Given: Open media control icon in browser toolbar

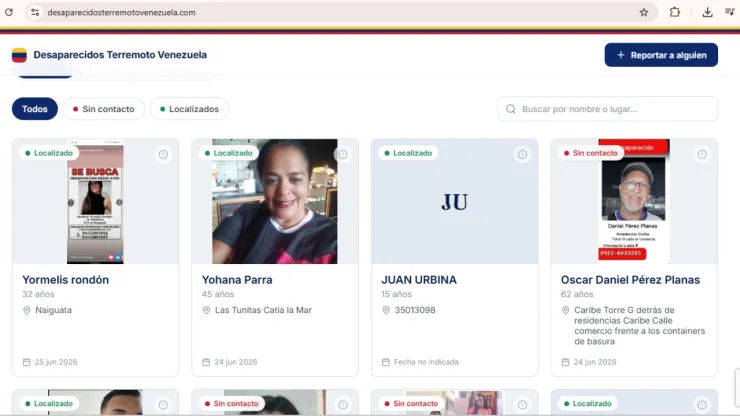Looking at the screenshot, I should point(730,12).
